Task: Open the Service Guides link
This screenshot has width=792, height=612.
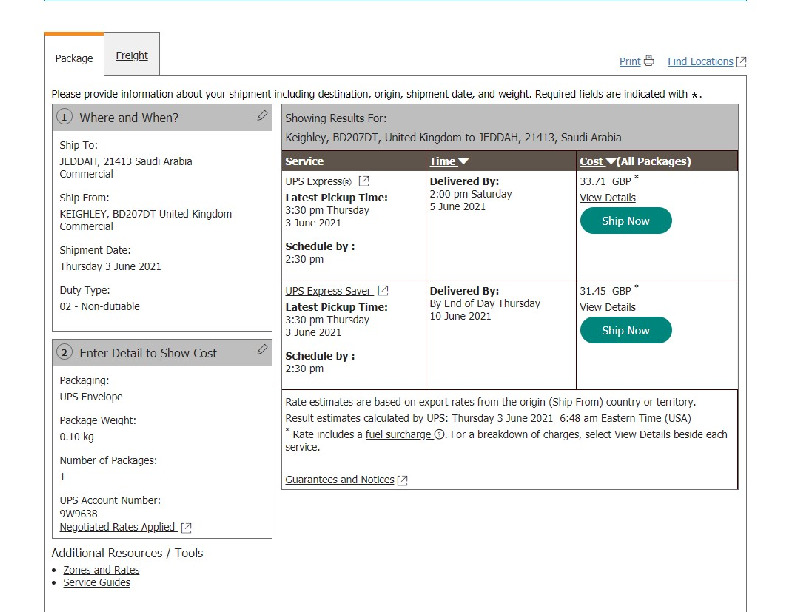Action: [x=96, y=582]
